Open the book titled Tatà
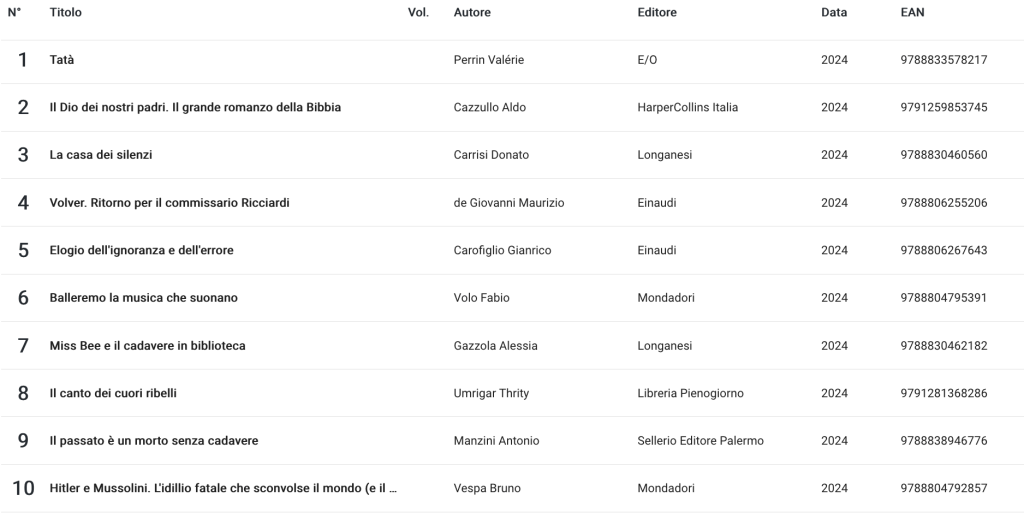1024x514 pixels. tap(62, 60)
